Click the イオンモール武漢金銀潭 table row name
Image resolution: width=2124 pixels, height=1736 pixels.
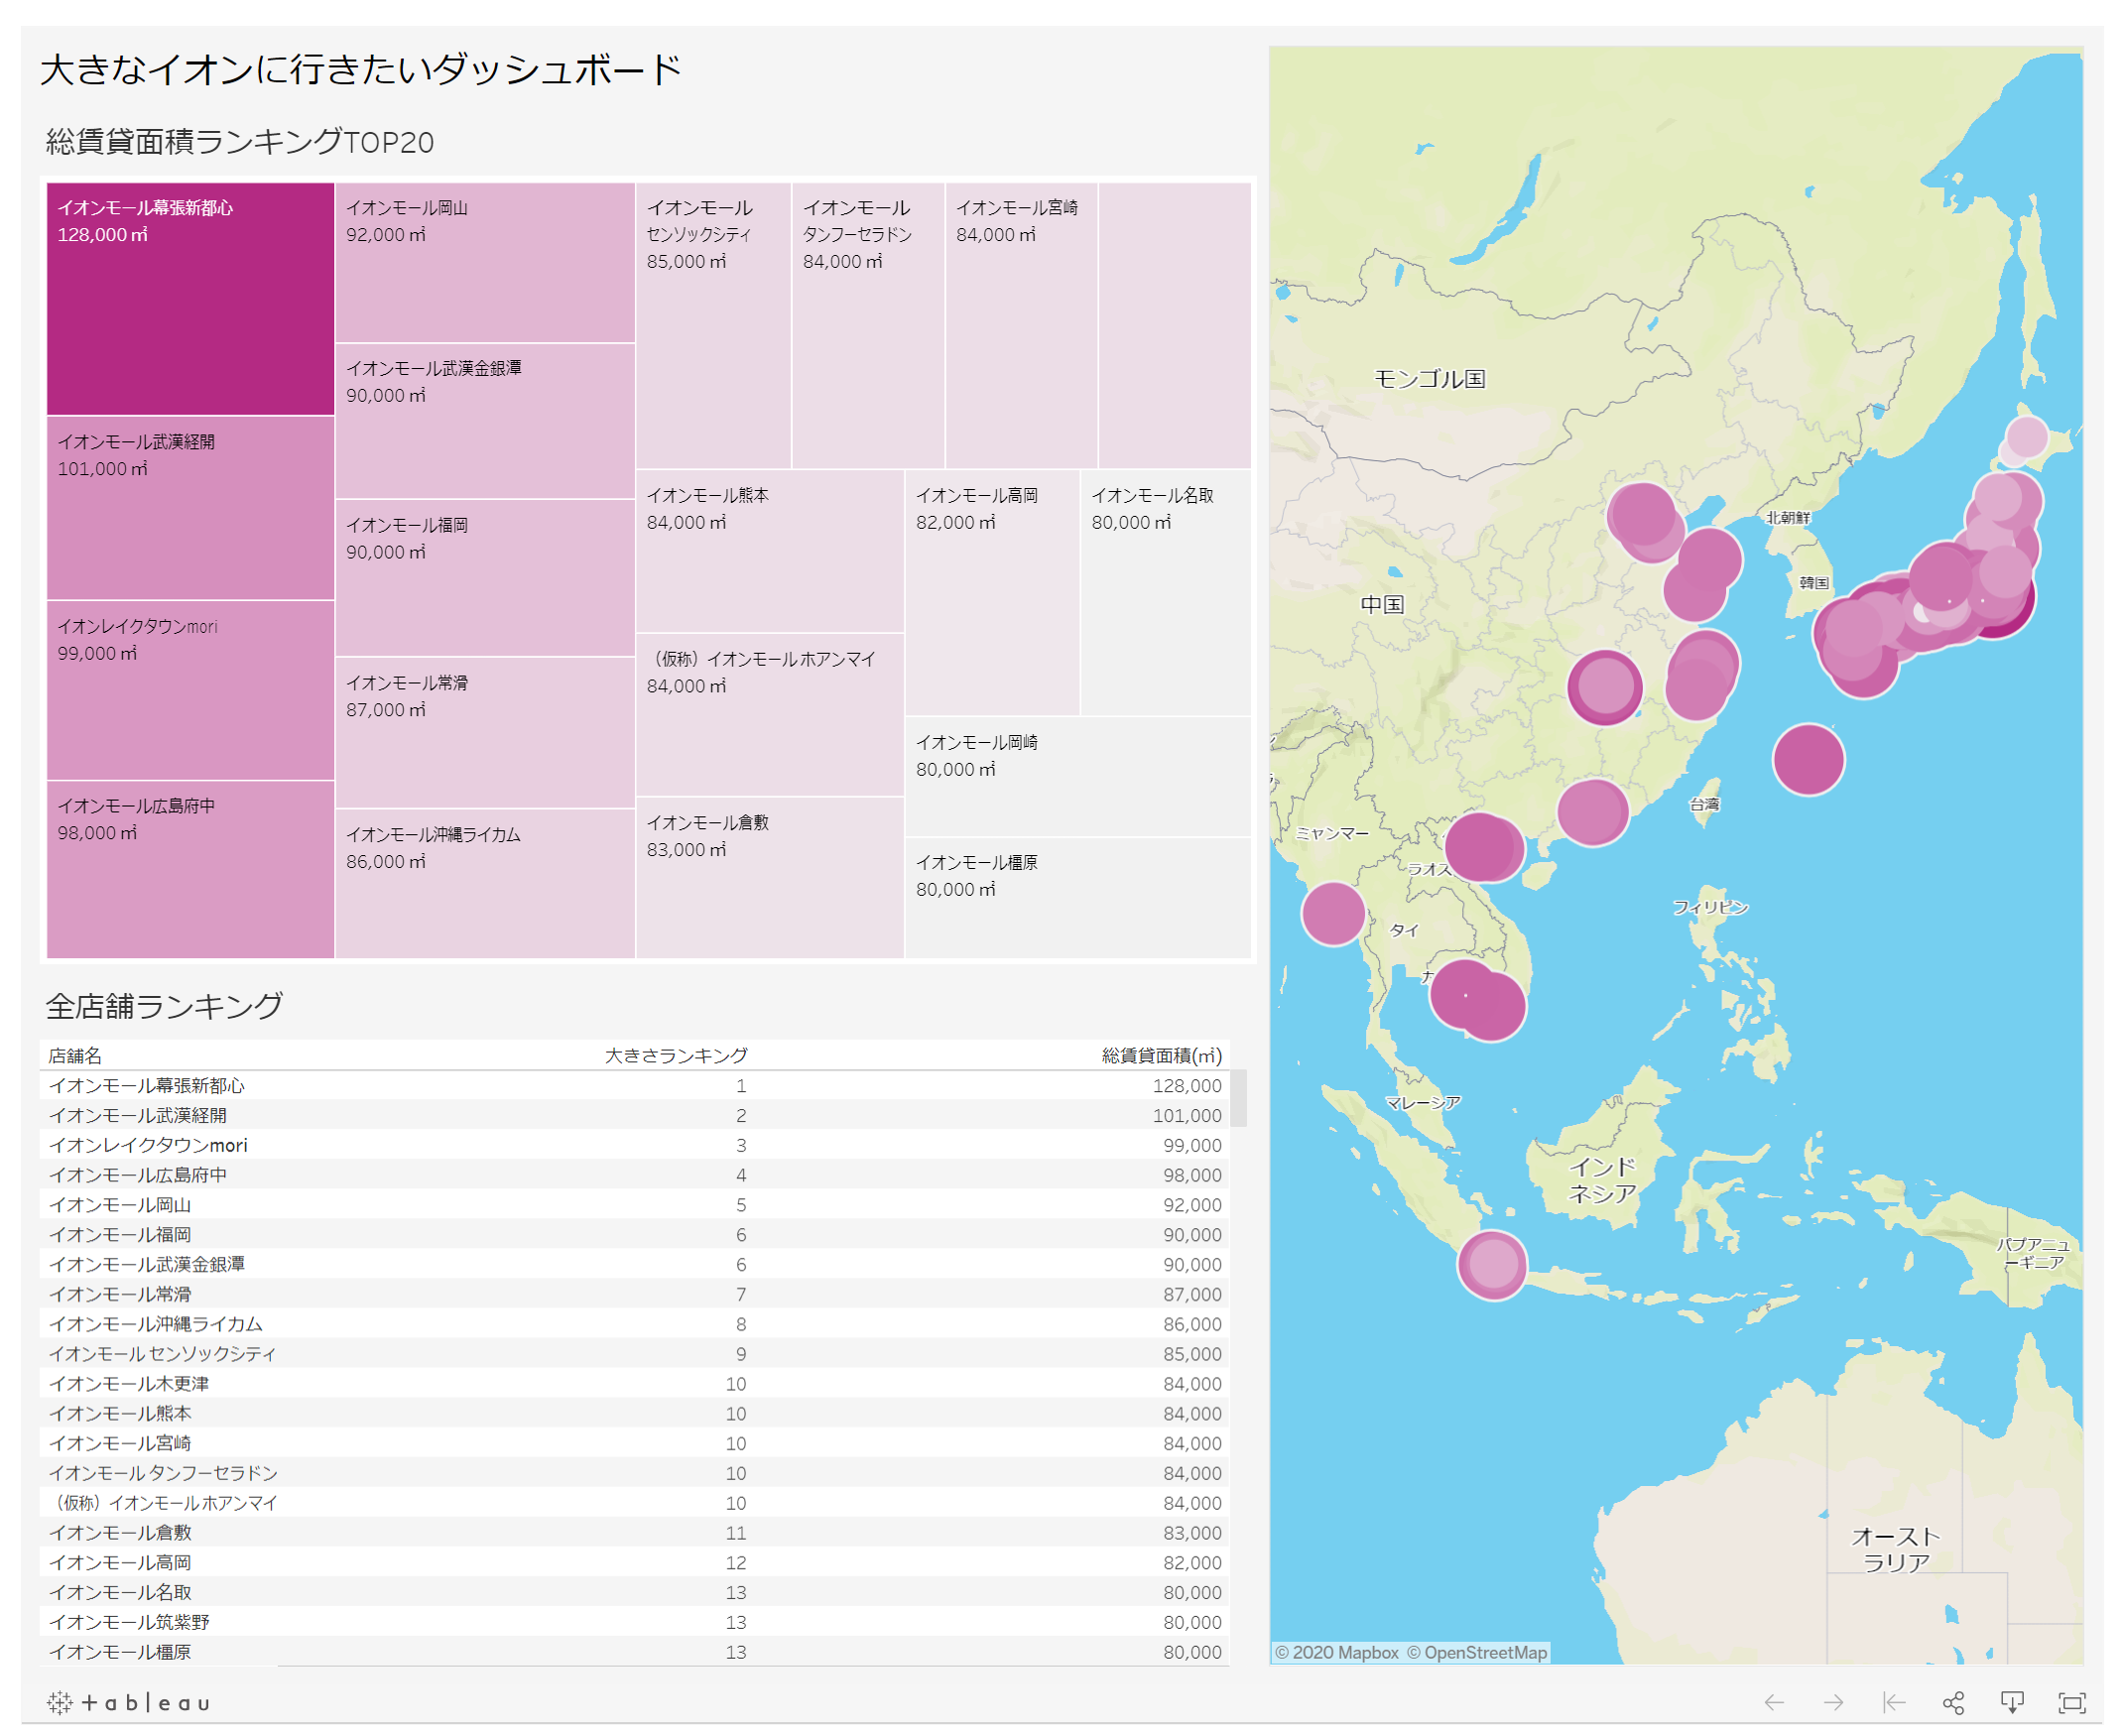(146, 1265)
